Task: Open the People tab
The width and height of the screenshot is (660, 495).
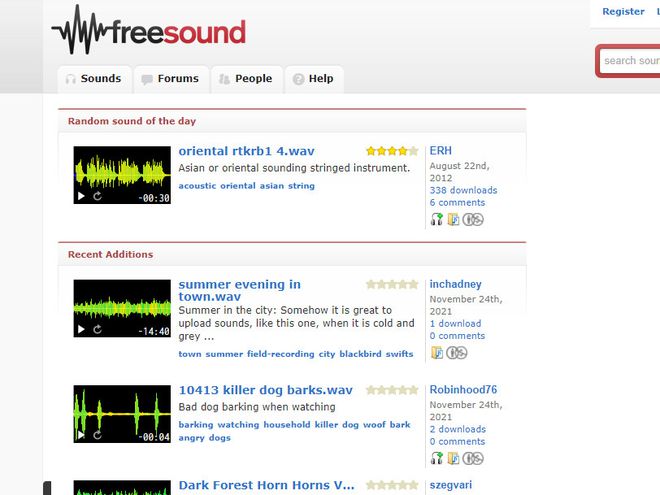Action: (246, 79)
